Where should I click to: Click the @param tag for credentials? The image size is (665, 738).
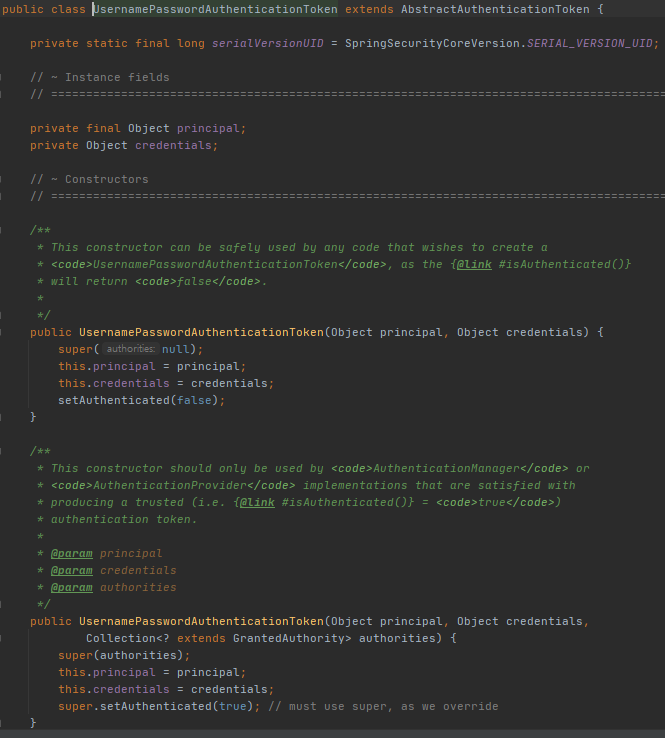click(x=72, y=570)
